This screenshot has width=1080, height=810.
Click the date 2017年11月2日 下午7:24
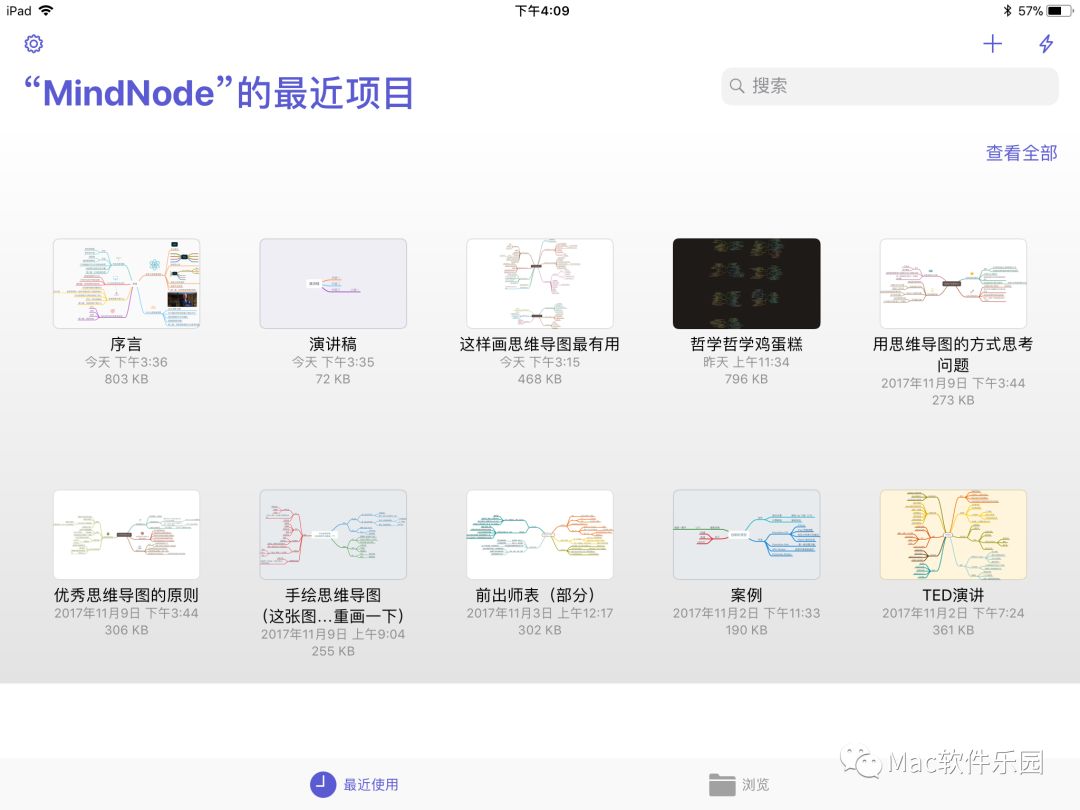pyautogui.click(x=953, y=613)
